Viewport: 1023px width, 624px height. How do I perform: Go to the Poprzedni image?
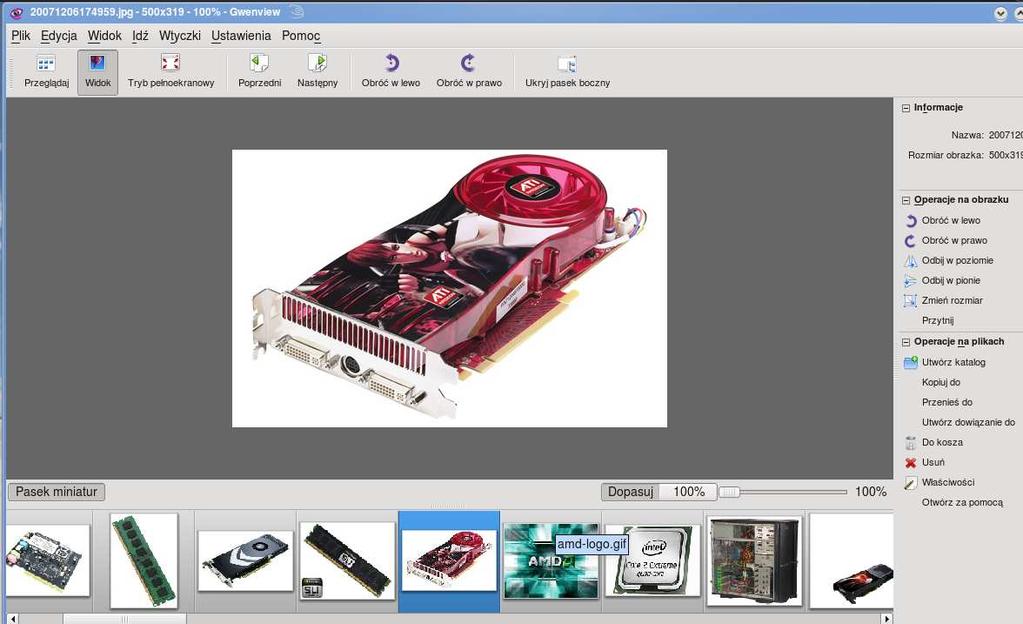[x=260, y=72]
